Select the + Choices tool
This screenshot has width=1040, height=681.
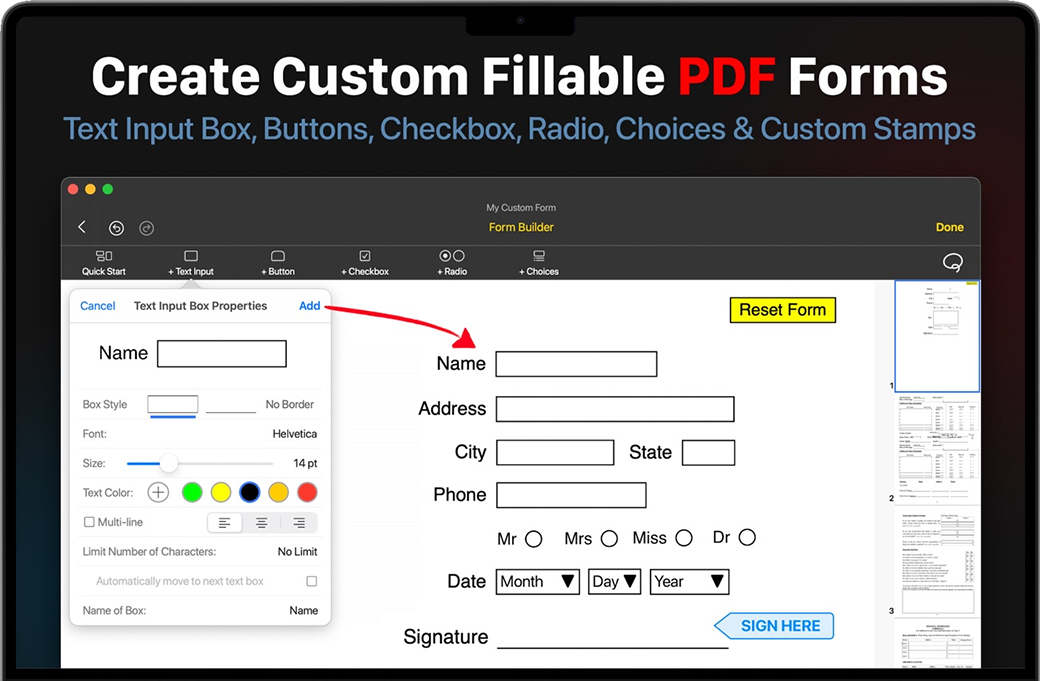pyautogui.click(x=539, y=263)
